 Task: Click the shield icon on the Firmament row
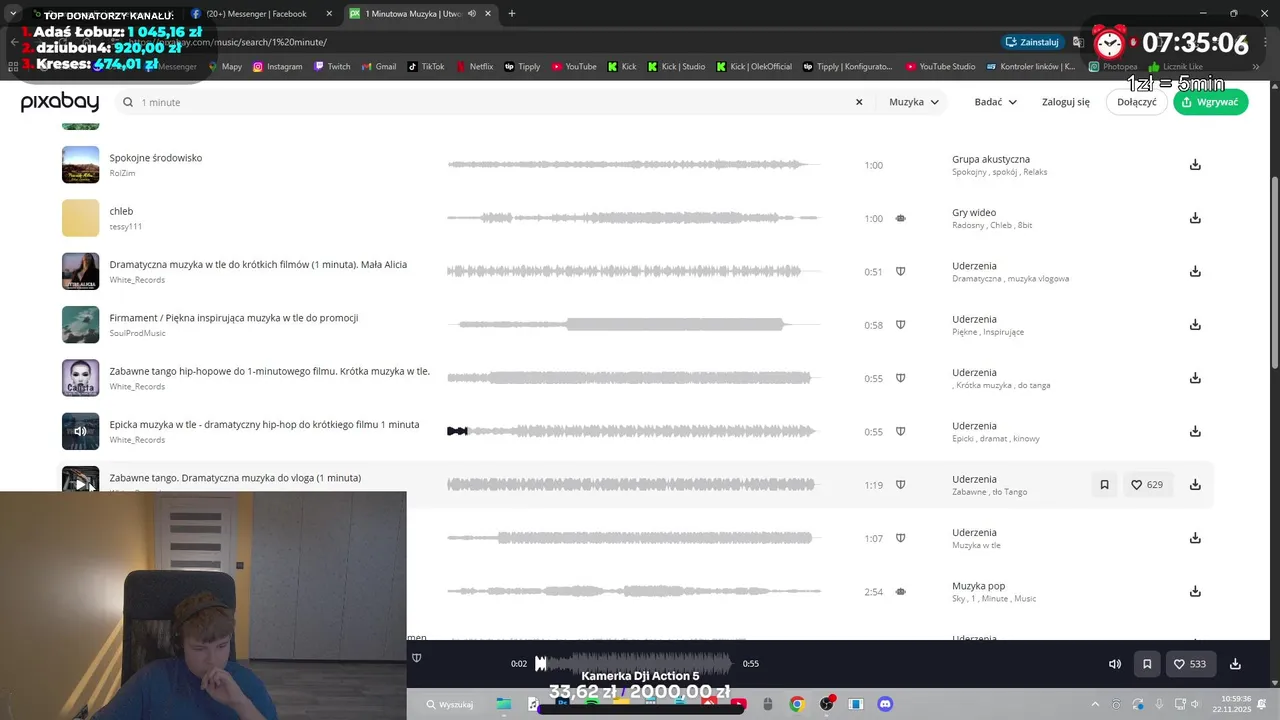[900, 325]
